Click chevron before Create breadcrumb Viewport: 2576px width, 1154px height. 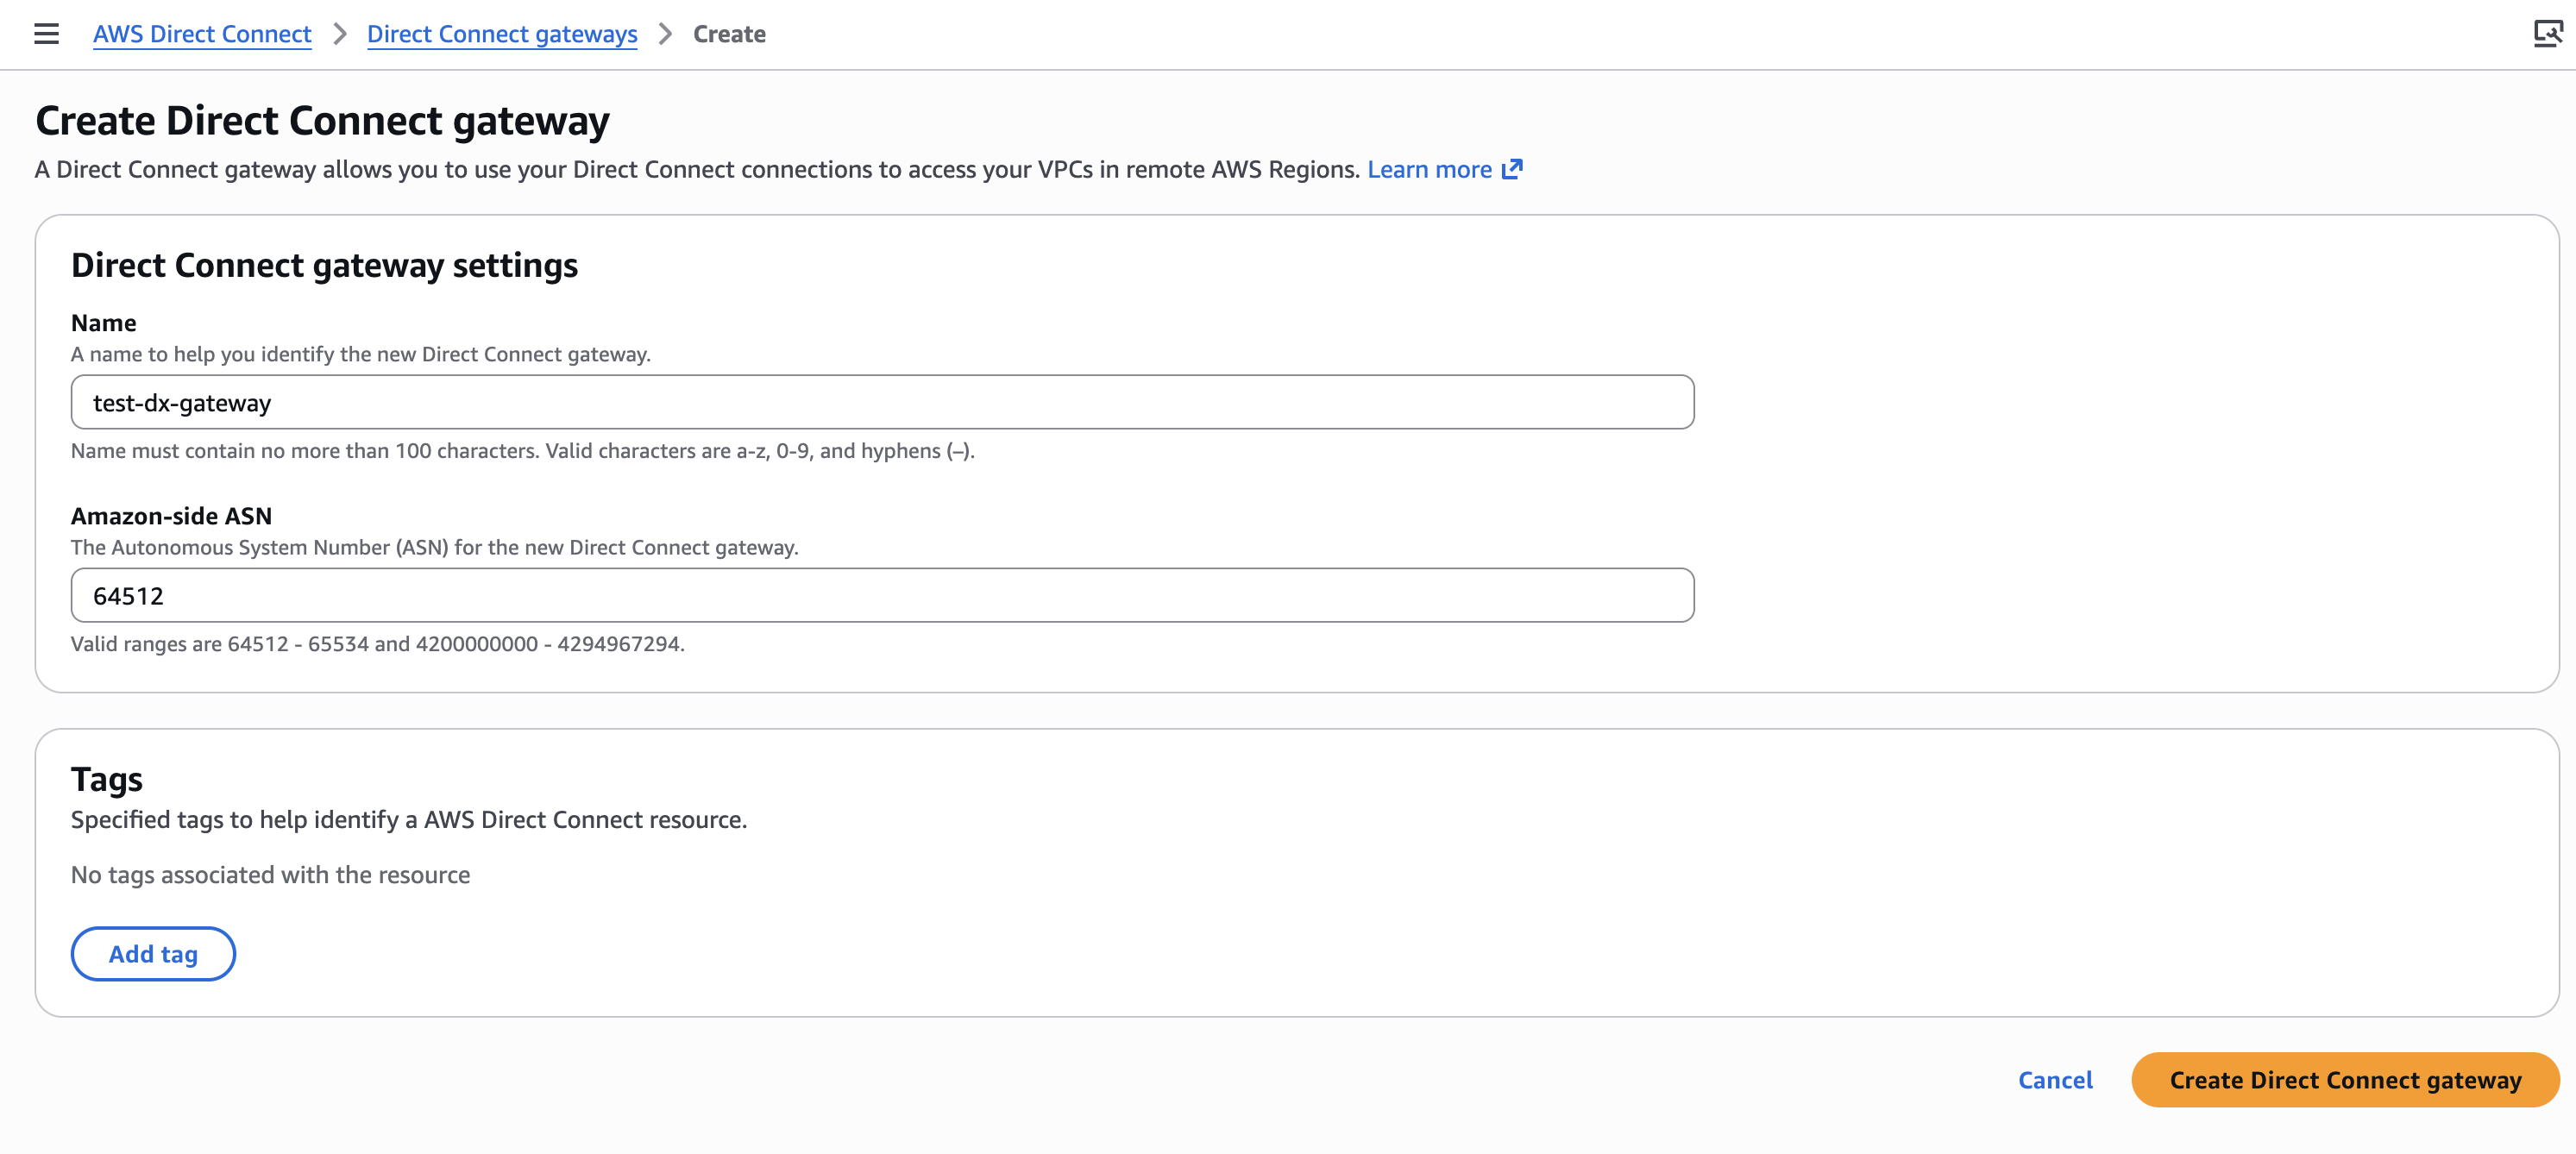[665, 34]
